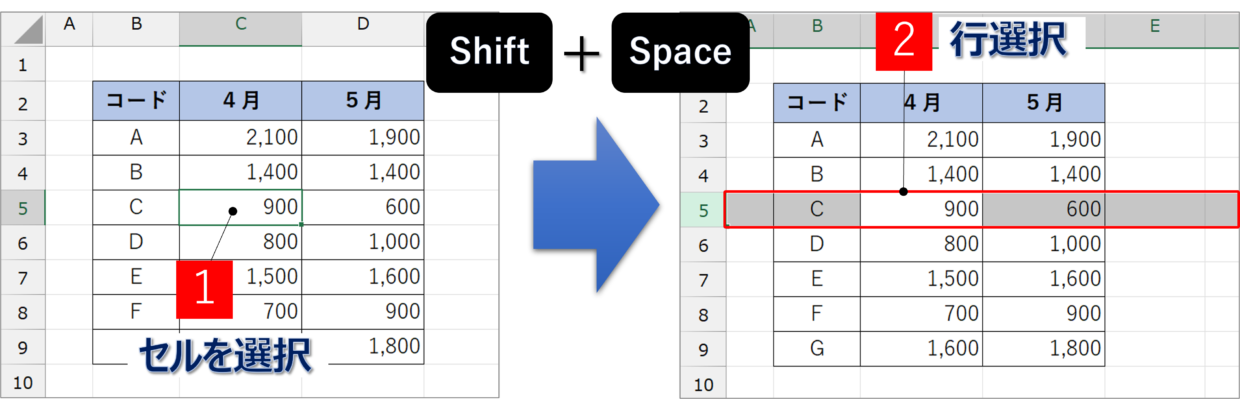Click highlighted row 5 header in right sheet
Viewport: 1240px width, 399px height.
pyautogui.click(x=703, y=209)
